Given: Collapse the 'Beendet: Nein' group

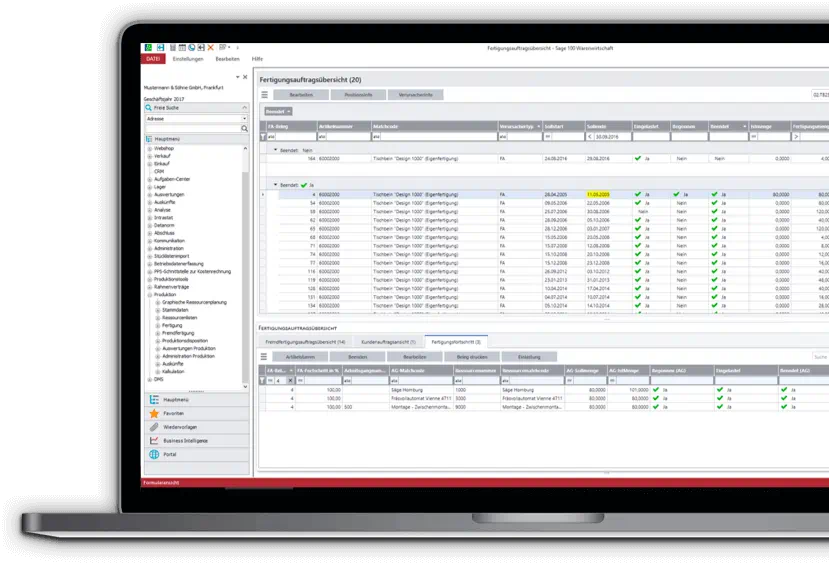Looking at the screenshot, I should click(x=275, y=150).
